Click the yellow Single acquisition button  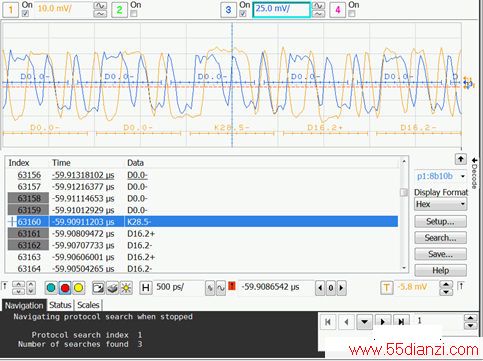pos(79,288)
